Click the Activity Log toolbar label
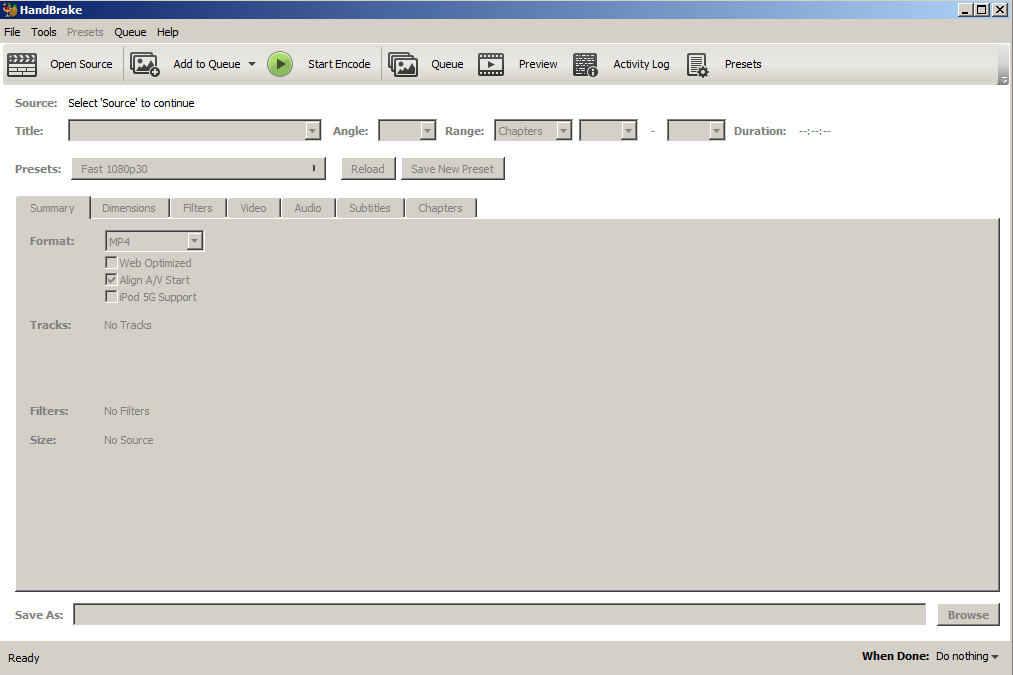Screen dimensions: 1013x675 pyautogui.click(x=641, y=64)
